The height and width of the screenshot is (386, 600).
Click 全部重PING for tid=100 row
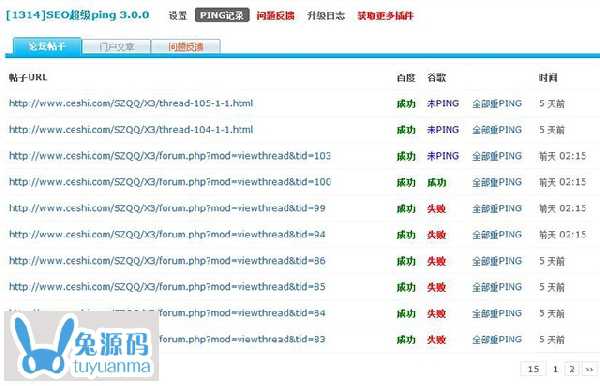coord(497,182)
